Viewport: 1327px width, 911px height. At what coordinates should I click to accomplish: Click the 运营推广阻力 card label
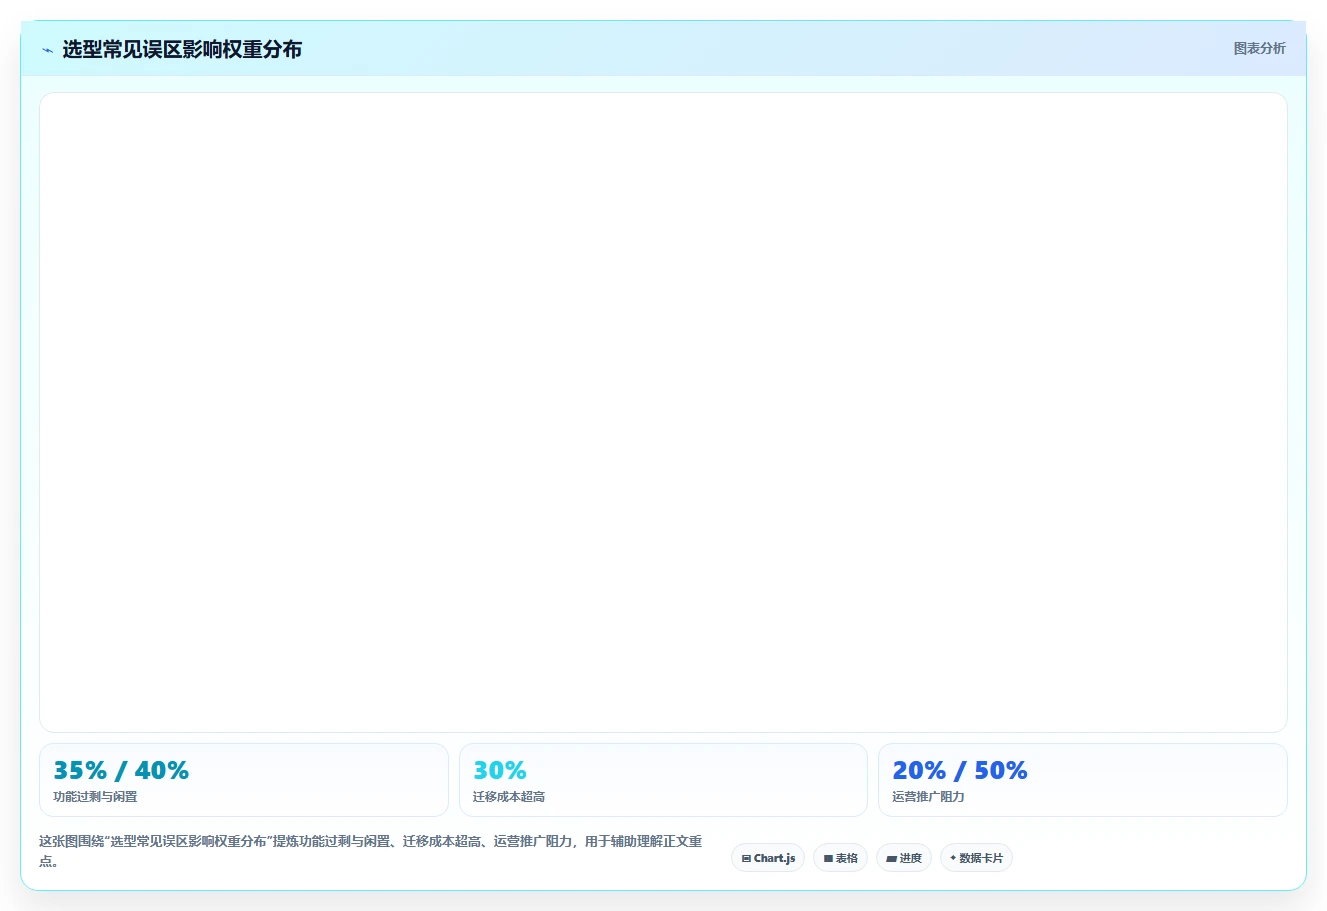click(928, 797)
